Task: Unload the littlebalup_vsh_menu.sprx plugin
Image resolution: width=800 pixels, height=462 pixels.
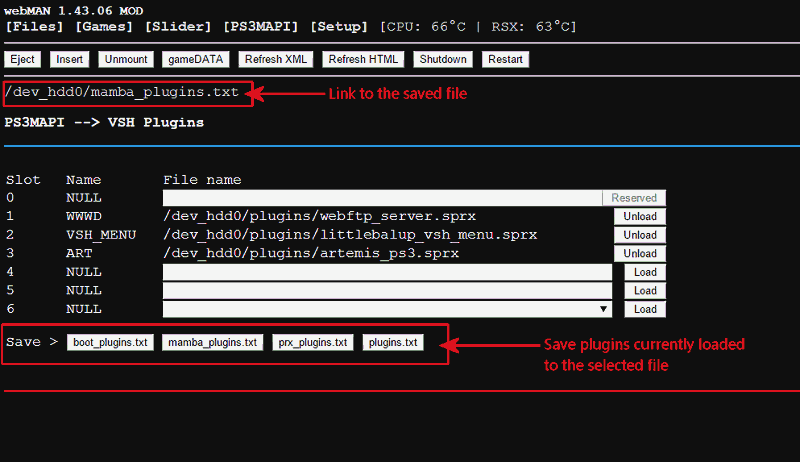Action: 640,235
